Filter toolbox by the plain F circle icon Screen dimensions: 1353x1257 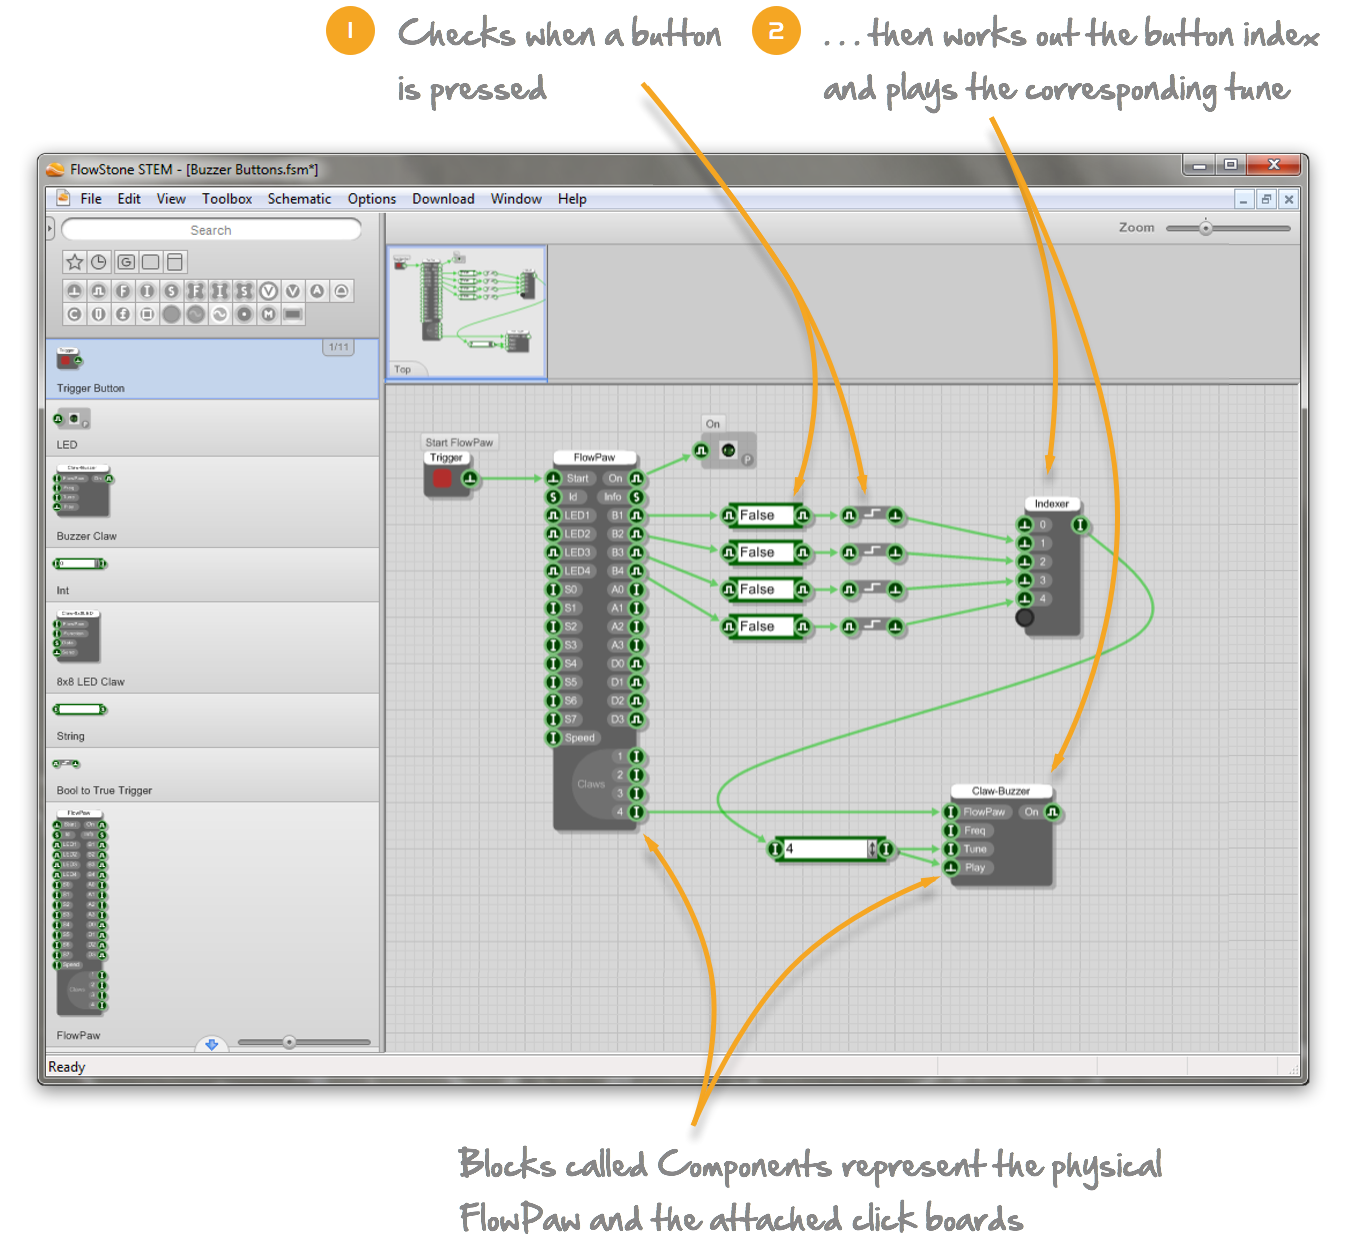pyautogui.click(x=123, y=291)
